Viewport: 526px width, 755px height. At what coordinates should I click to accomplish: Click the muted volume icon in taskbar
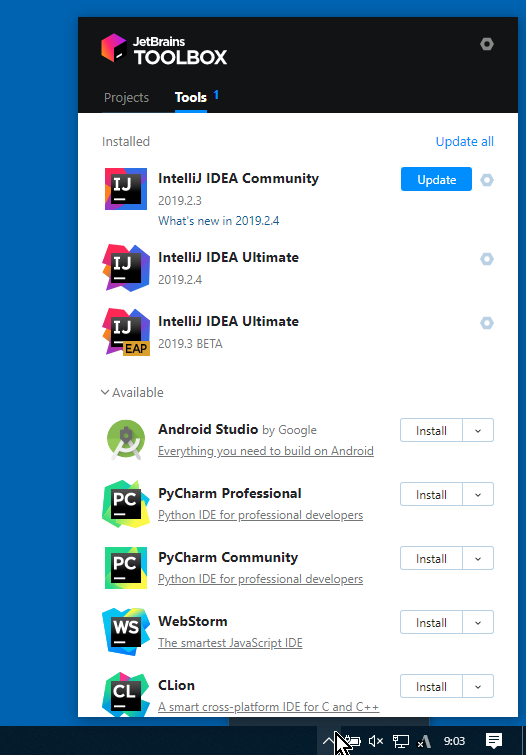[x=375, y=741]
